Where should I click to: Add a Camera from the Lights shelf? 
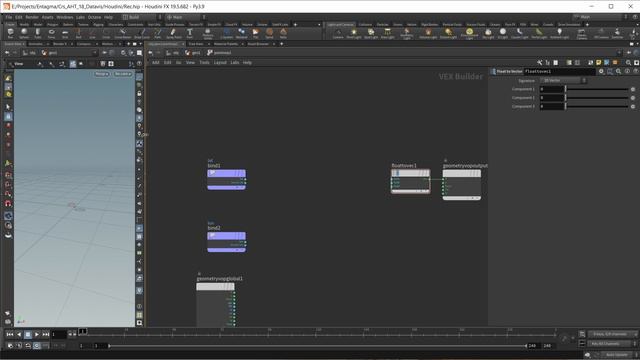338,33
